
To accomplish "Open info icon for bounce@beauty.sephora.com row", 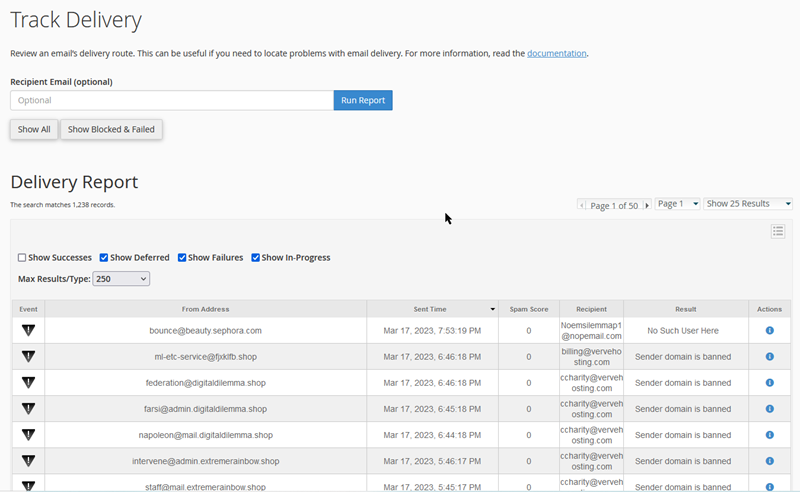I will pyautogui.click(x=769, y=331).
